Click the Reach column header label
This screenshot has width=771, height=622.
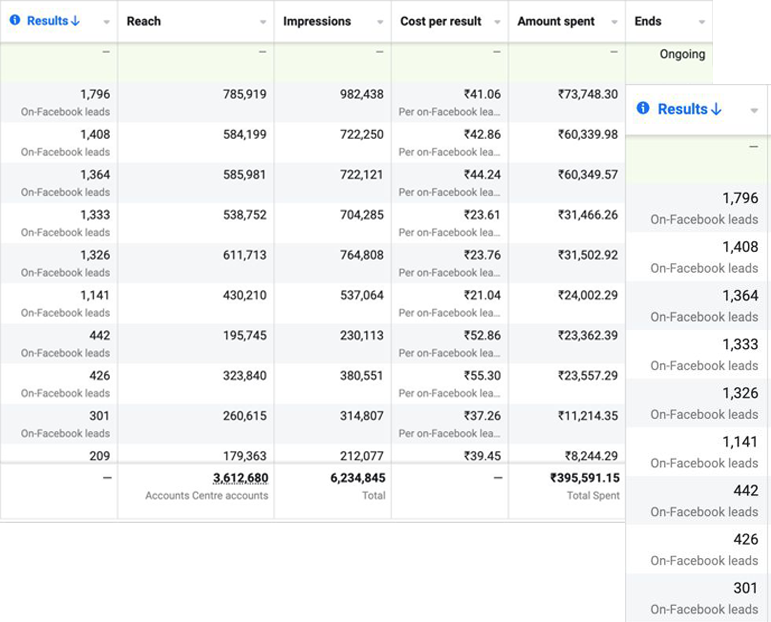(144, 21)
